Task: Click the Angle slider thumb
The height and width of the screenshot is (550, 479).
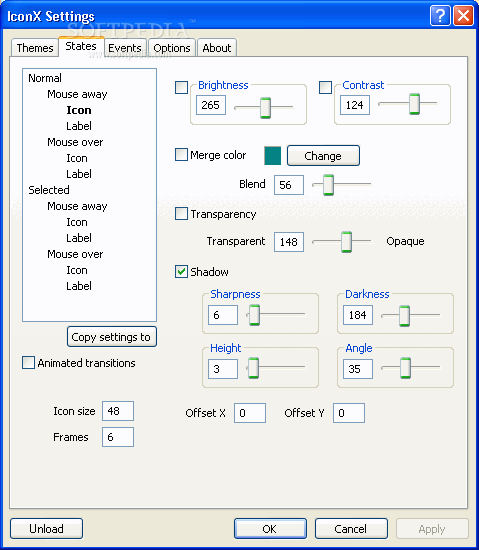Action: 405,368
